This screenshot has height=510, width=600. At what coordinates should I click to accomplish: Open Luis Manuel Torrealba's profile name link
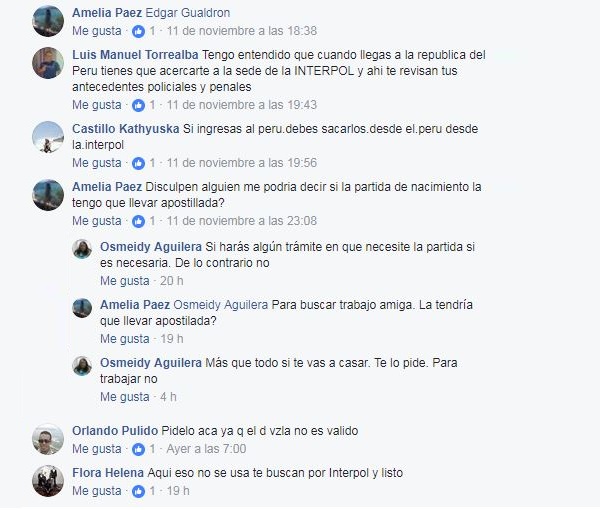135,55
